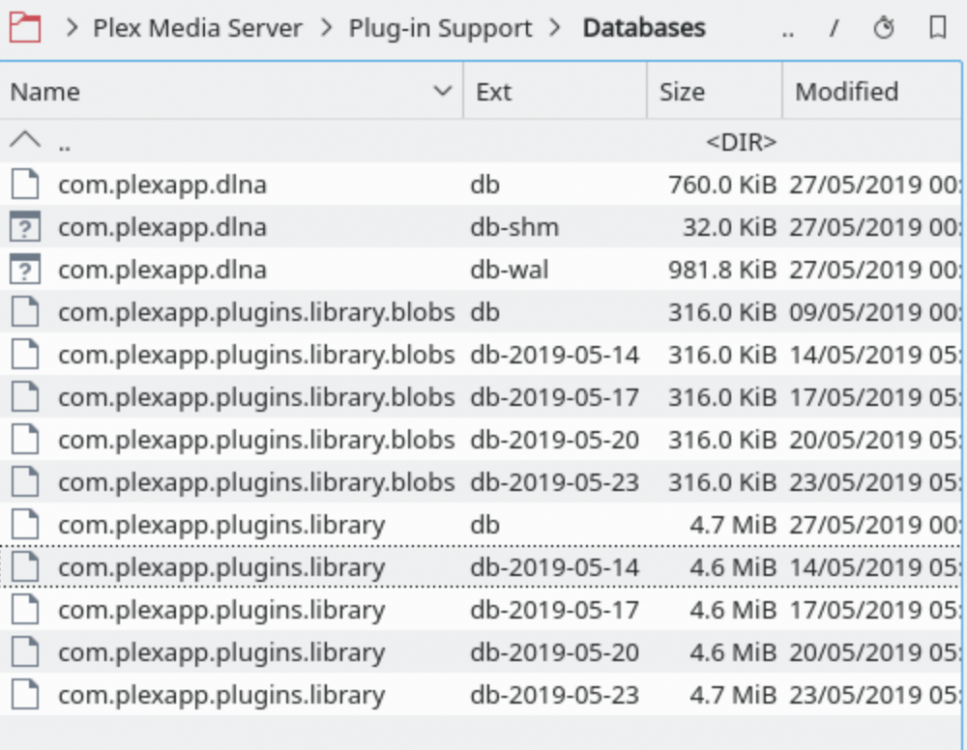
Task: Click ext db-2019-05-20 in 4.6 MiB row
Action: pyautogui.click(x=554, y=653)
